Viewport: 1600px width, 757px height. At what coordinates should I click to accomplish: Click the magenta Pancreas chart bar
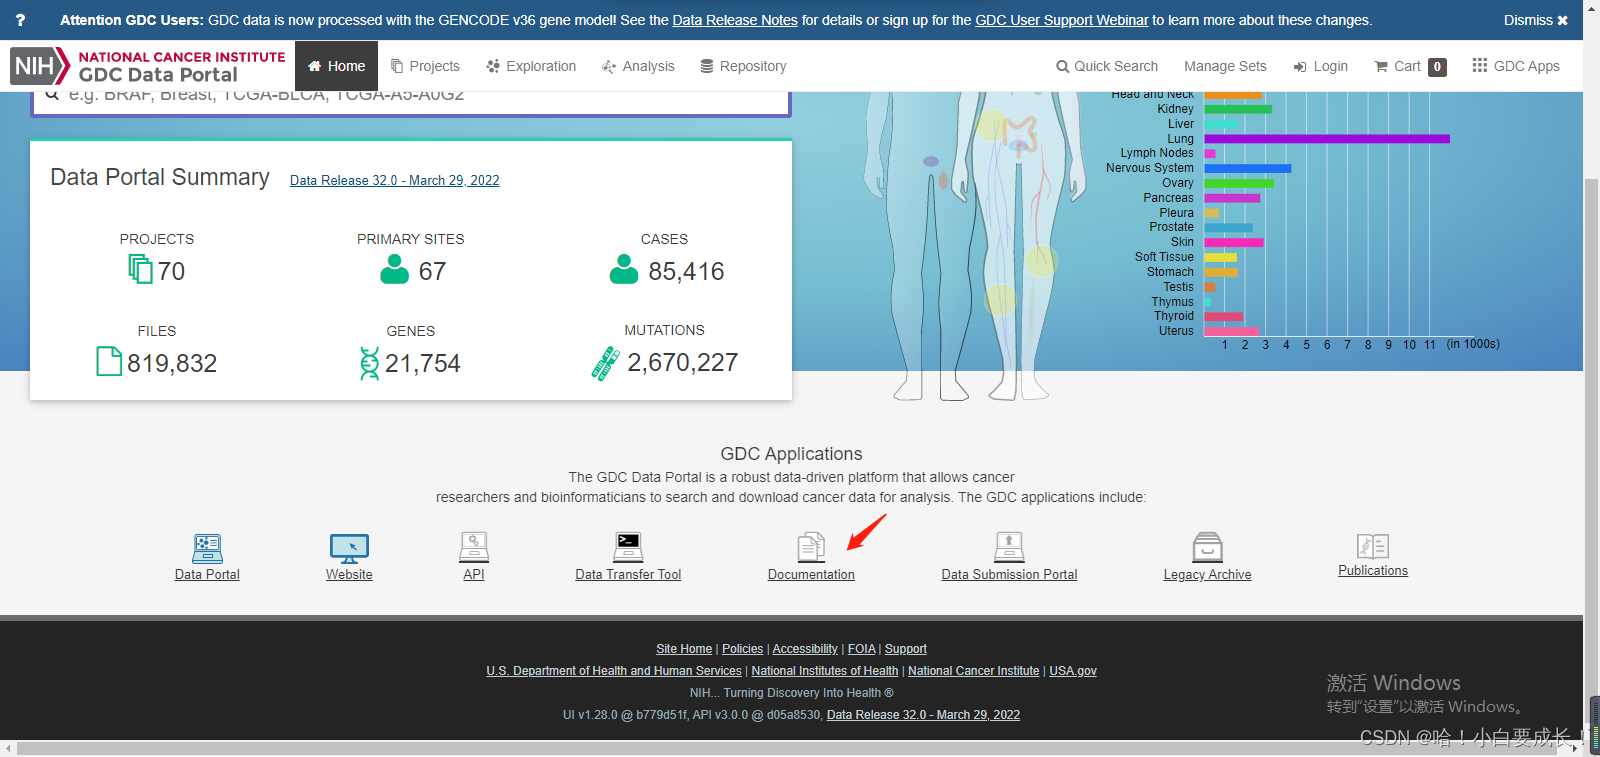pos(1232,198)
